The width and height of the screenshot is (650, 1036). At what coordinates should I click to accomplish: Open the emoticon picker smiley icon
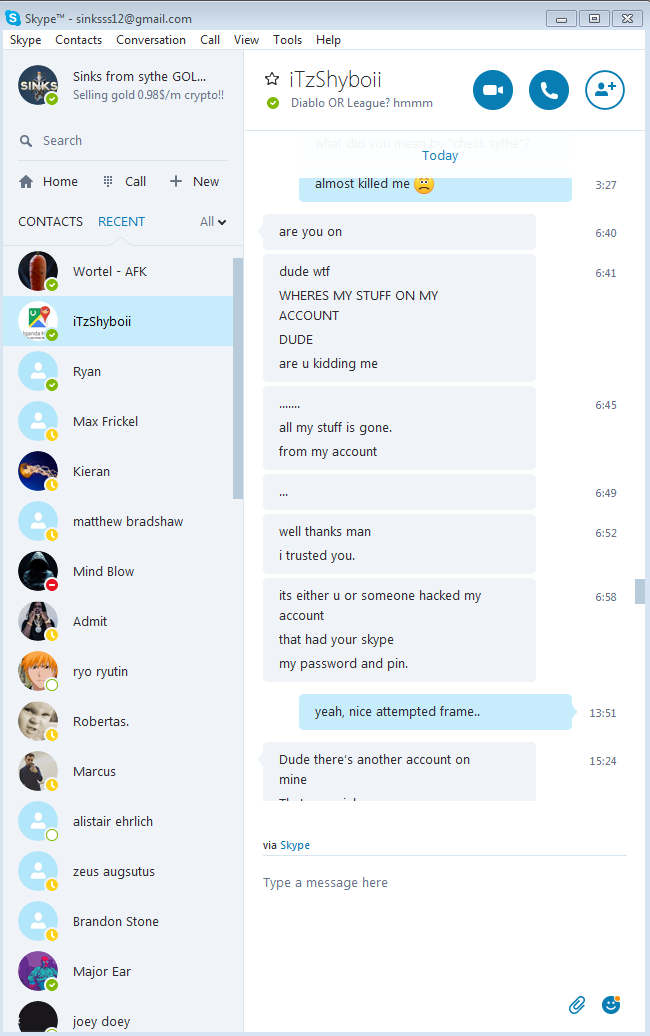tap(612, 1004)
